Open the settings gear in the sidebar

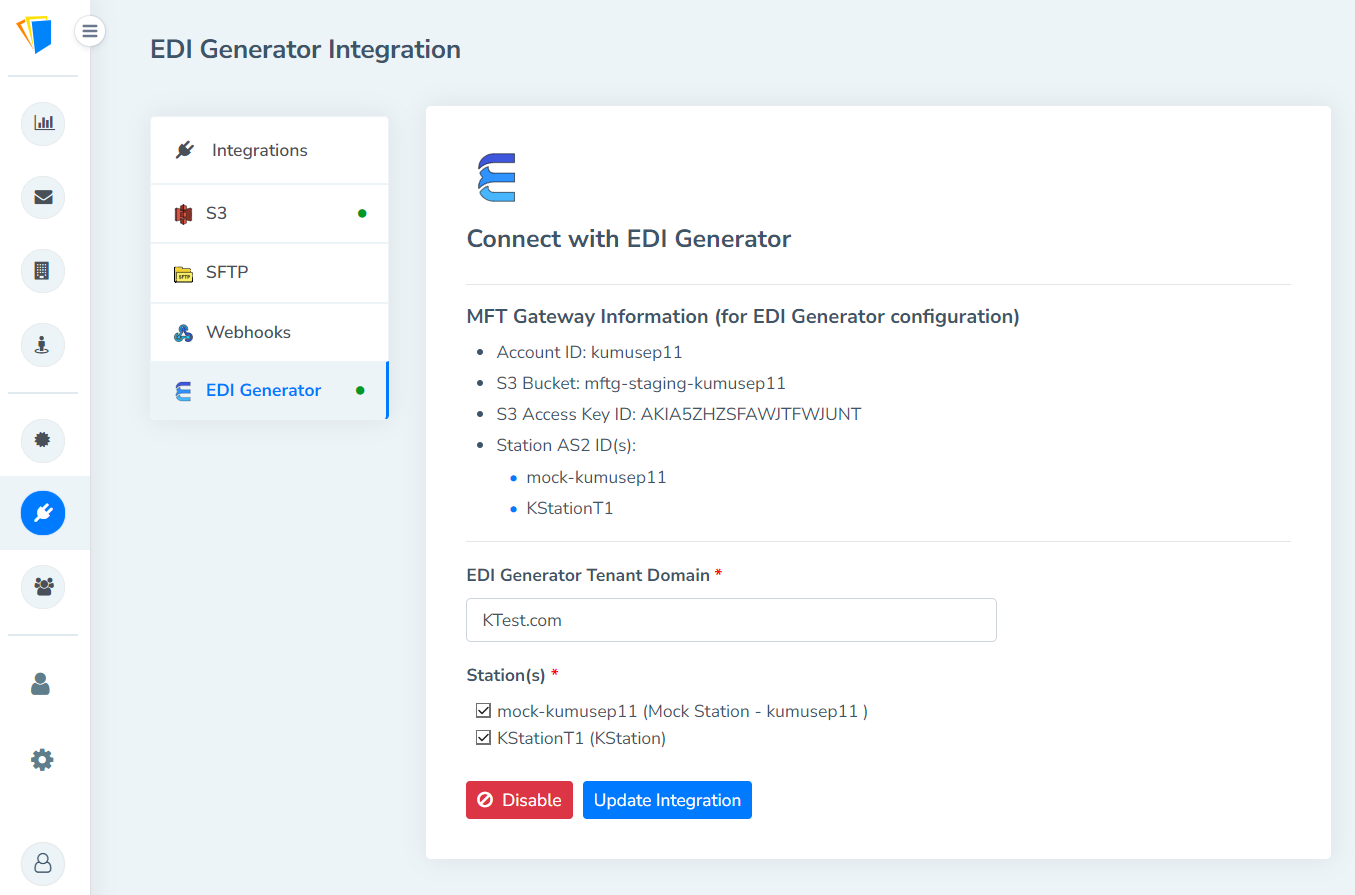point(41,760)
